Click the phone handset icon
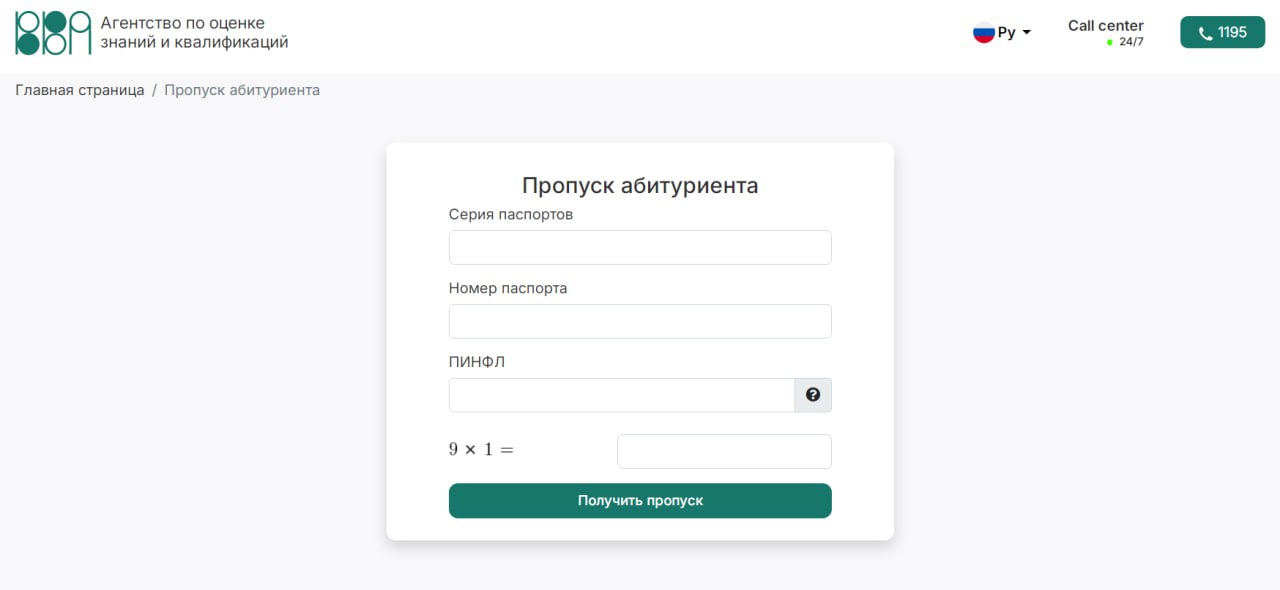The image size is (1280, 590). [x=1205, y=33]
